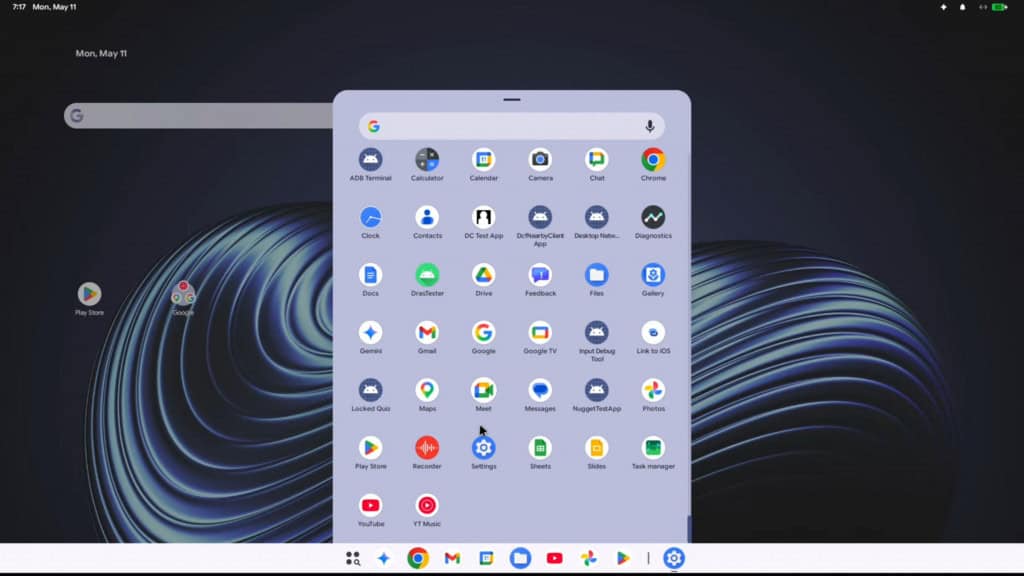
Task: Launch Chrome from the app drawer
Action: [x=653, y=159]
